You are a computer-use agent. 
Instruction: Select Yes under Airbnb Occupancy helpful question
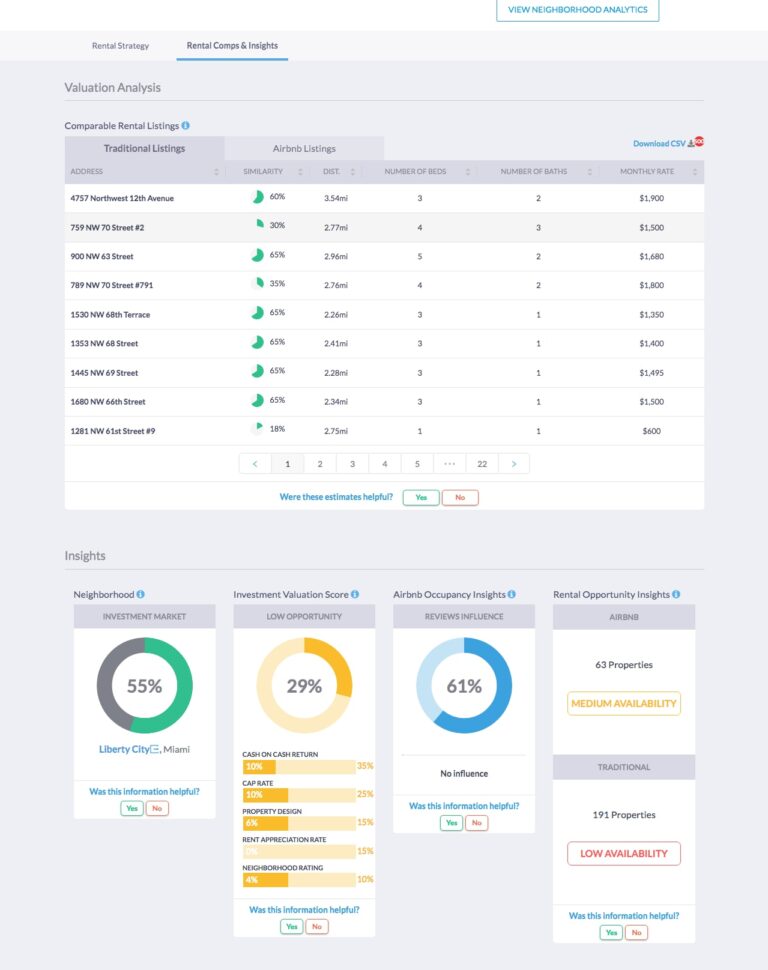pyautogui.click(x=452, y=823)
